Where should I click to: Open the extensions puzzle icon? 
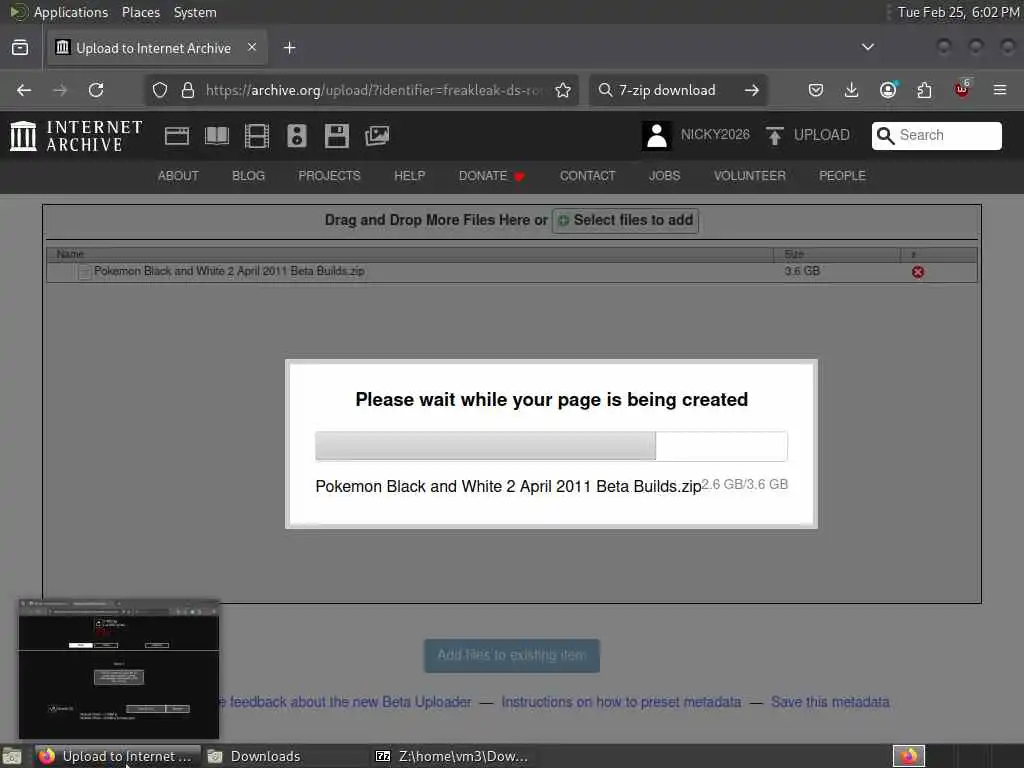[x=924, y=90]
